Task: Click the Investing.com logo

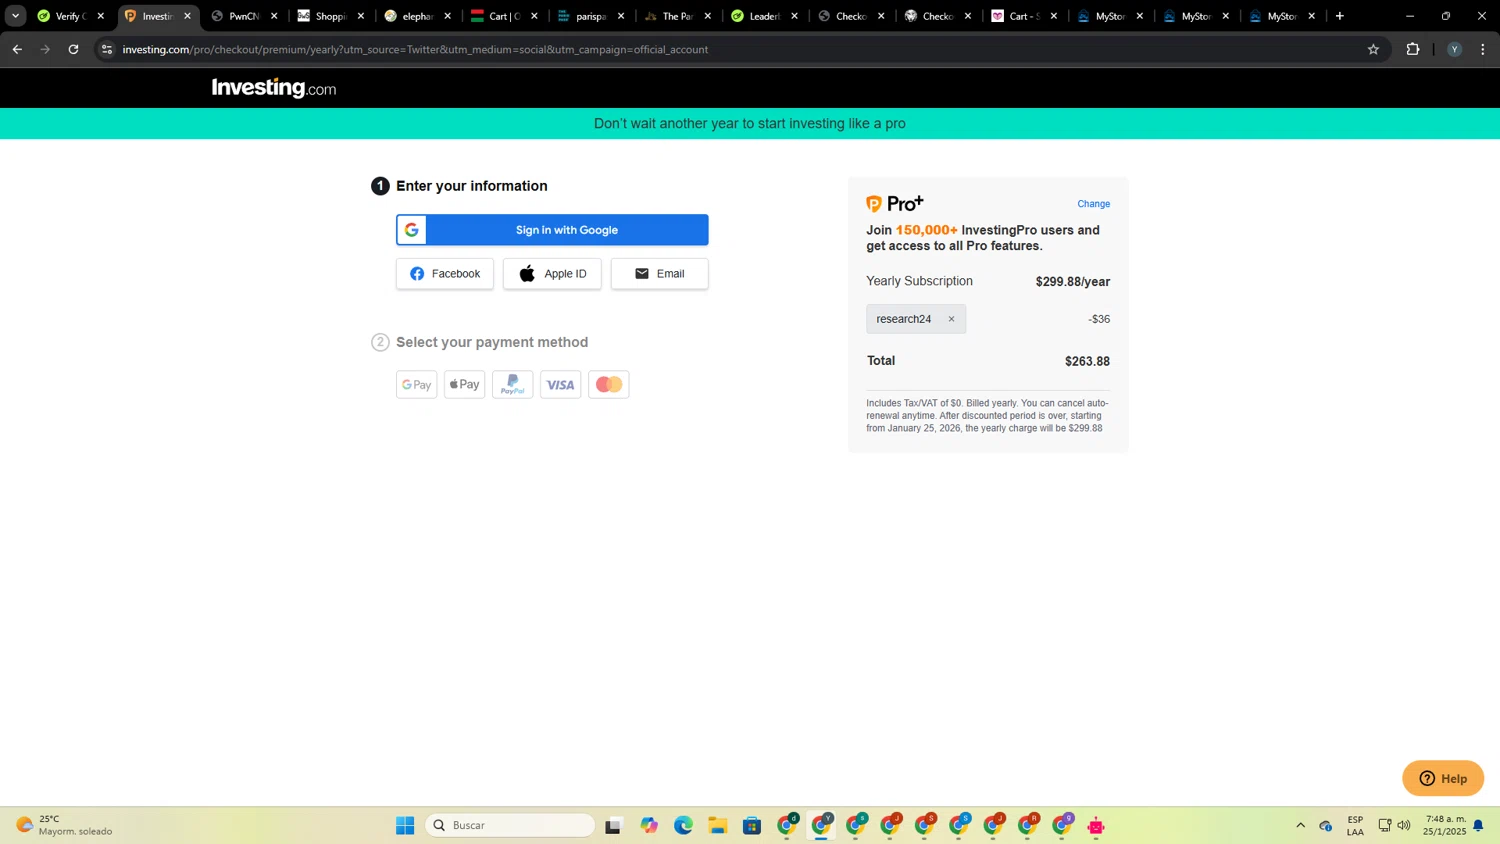Action: click(274, 88)
